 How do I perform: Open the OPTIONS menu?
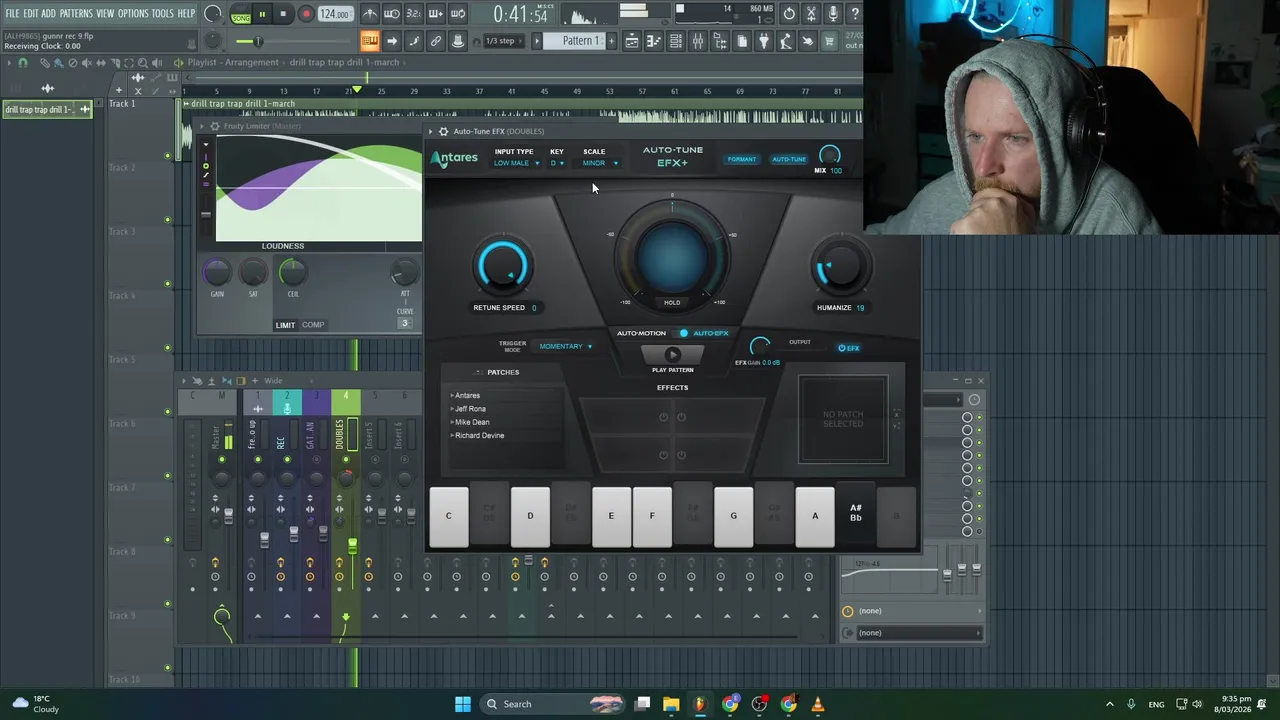(x=133, y=14)
